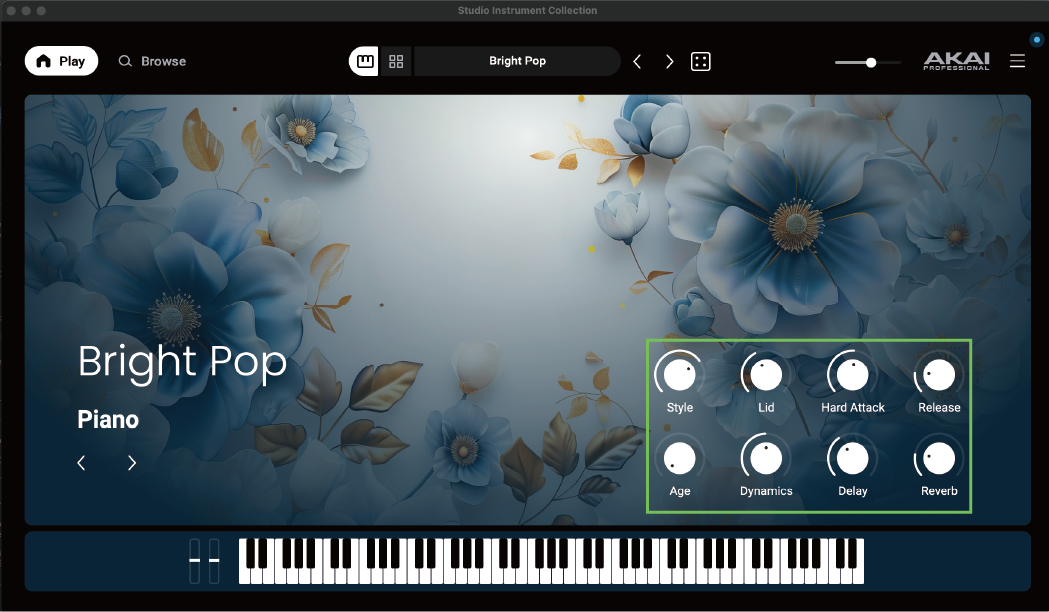This screenshot has height=612, width=1049.
Task: Switch to grid pads view icon
Action: [x=396, y=61]
